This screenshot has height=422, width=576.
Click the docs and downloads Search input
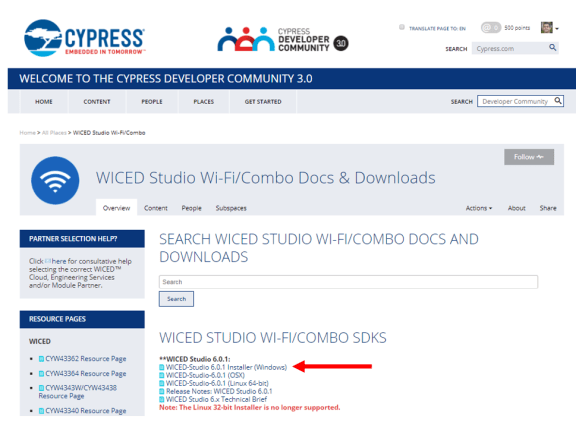(x=348, y=282)
